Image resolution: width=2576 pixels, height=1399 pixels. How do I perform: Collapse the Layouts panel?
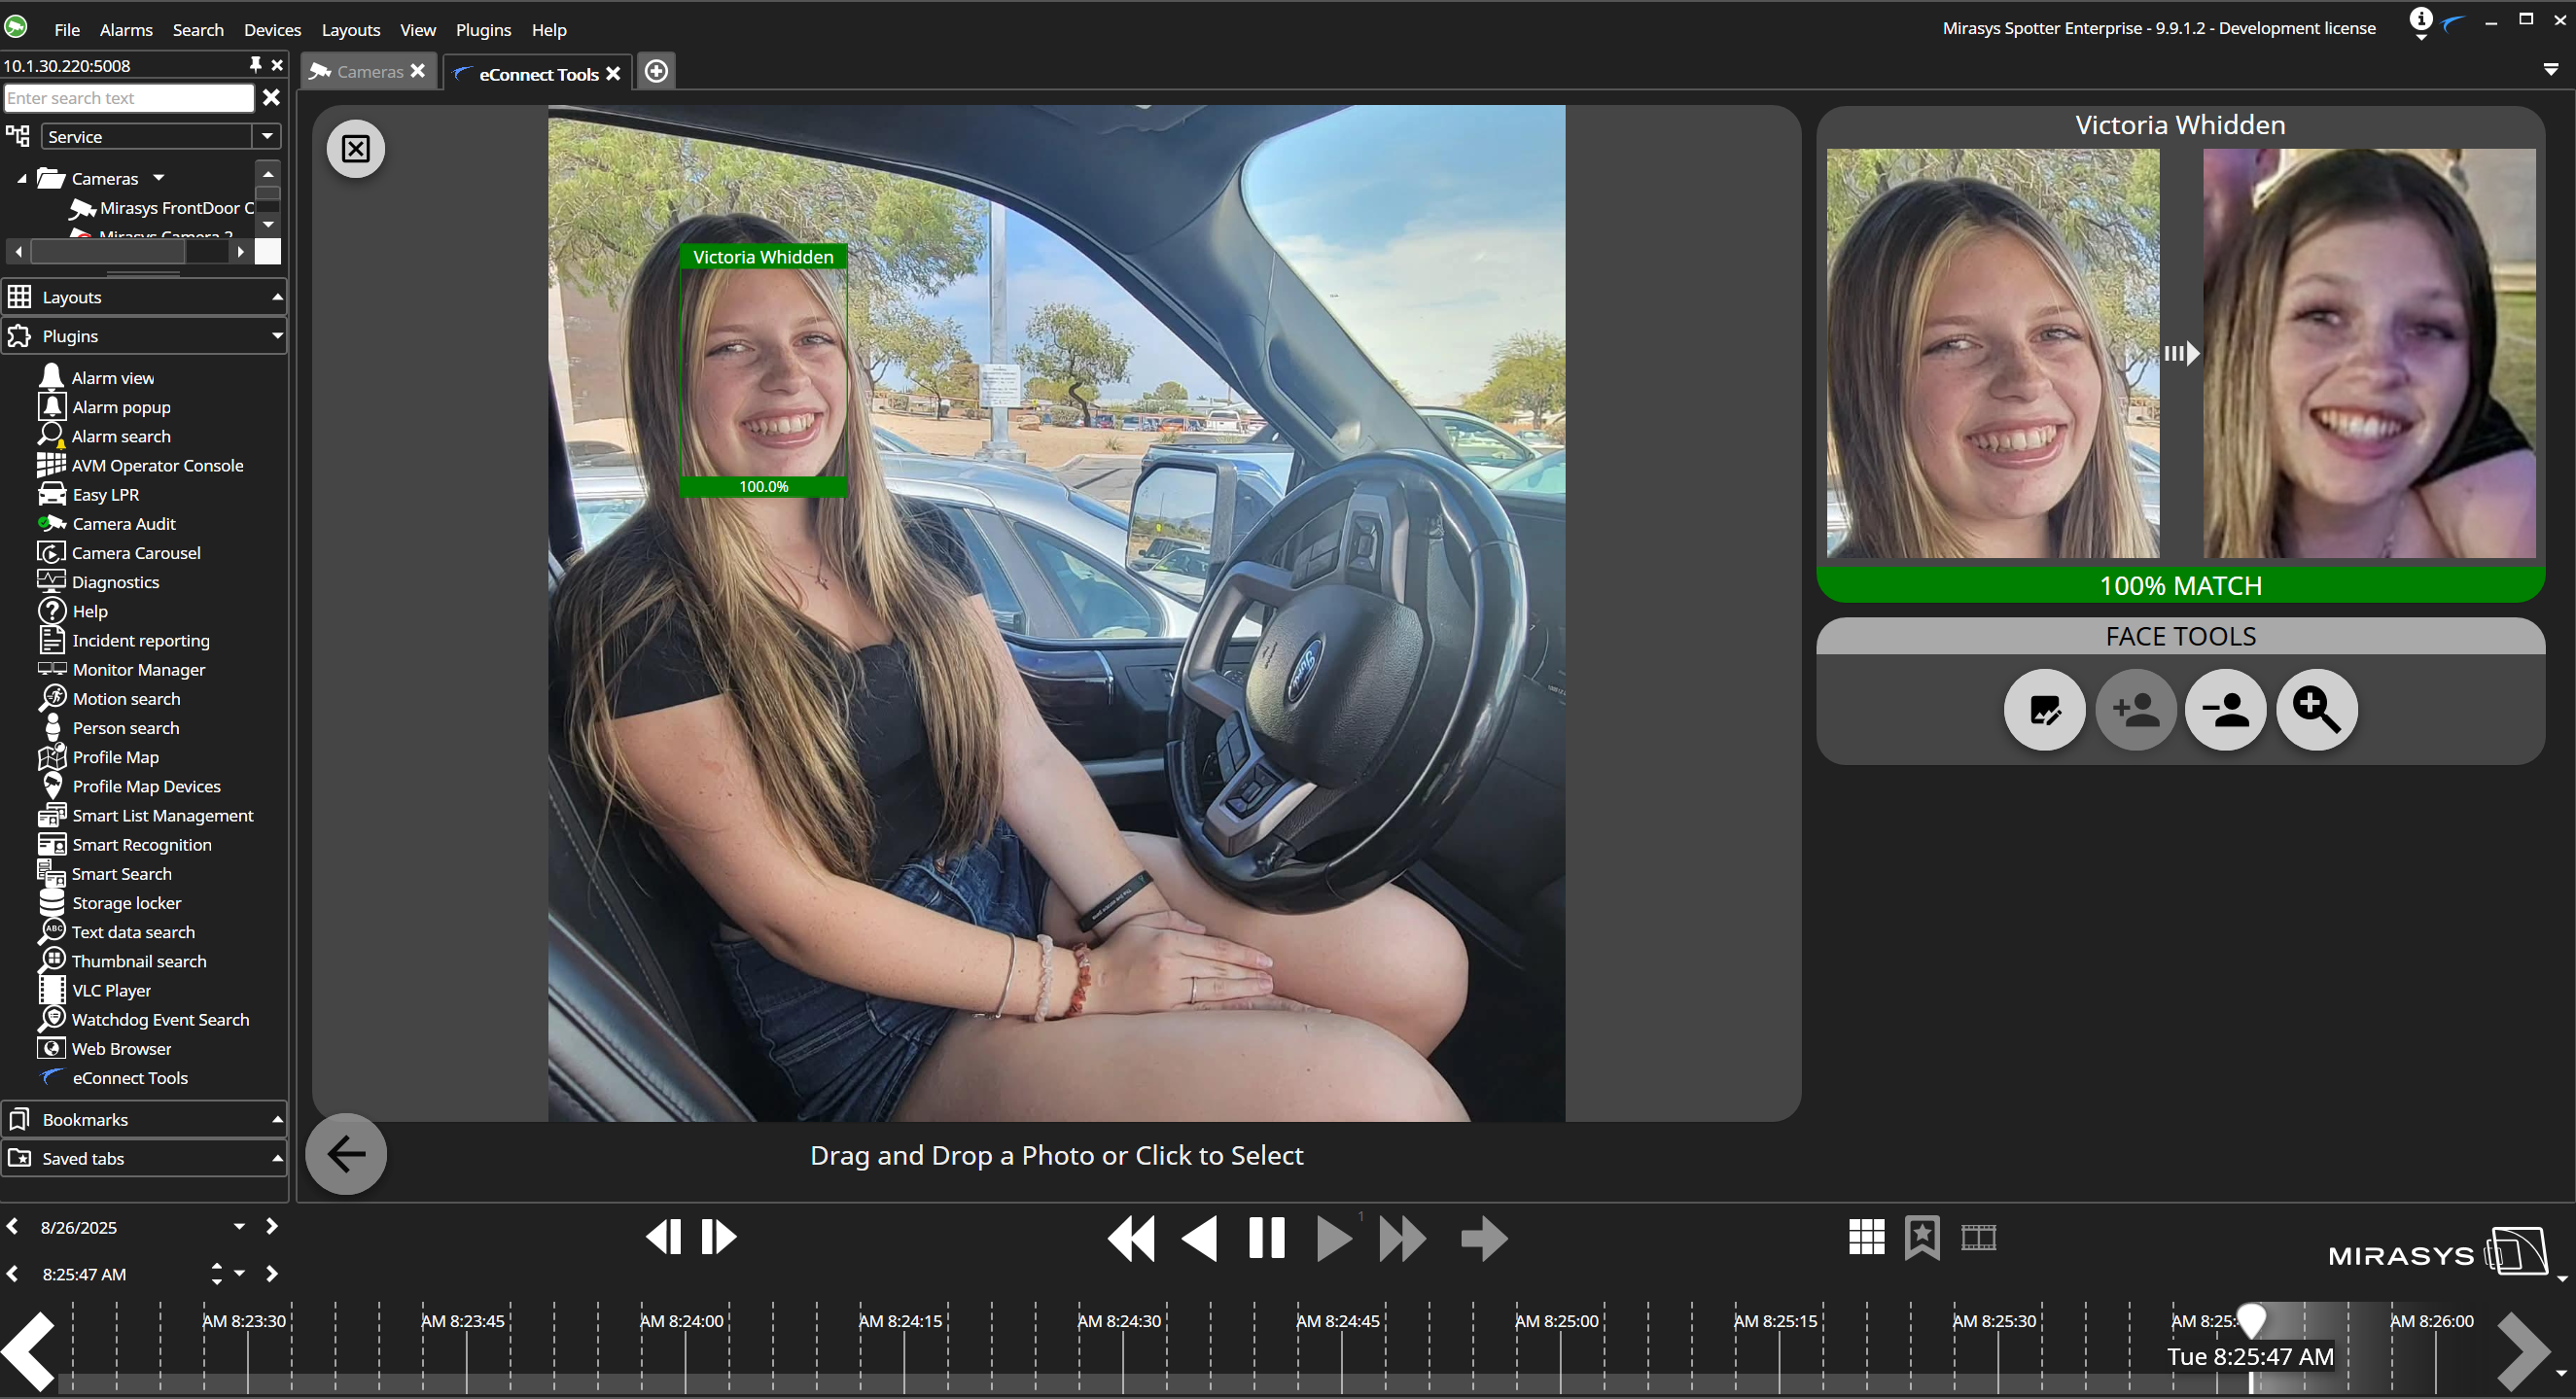coord(277,296)
